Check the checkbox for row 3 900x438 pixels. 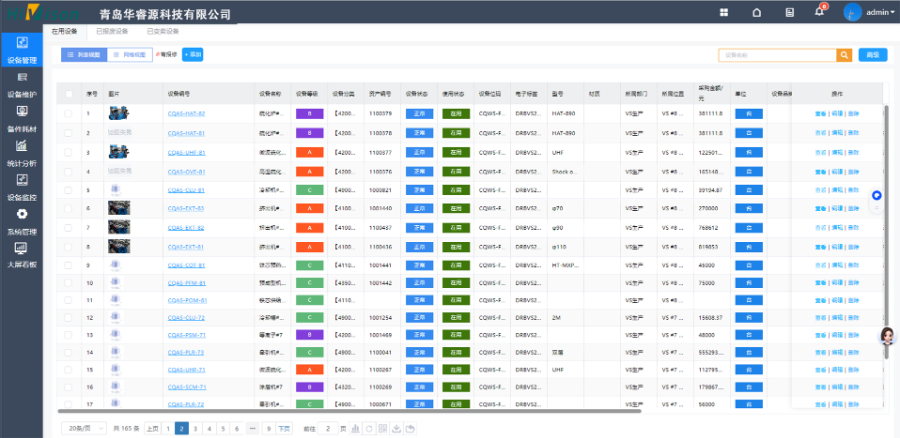(x=68, y=152)
